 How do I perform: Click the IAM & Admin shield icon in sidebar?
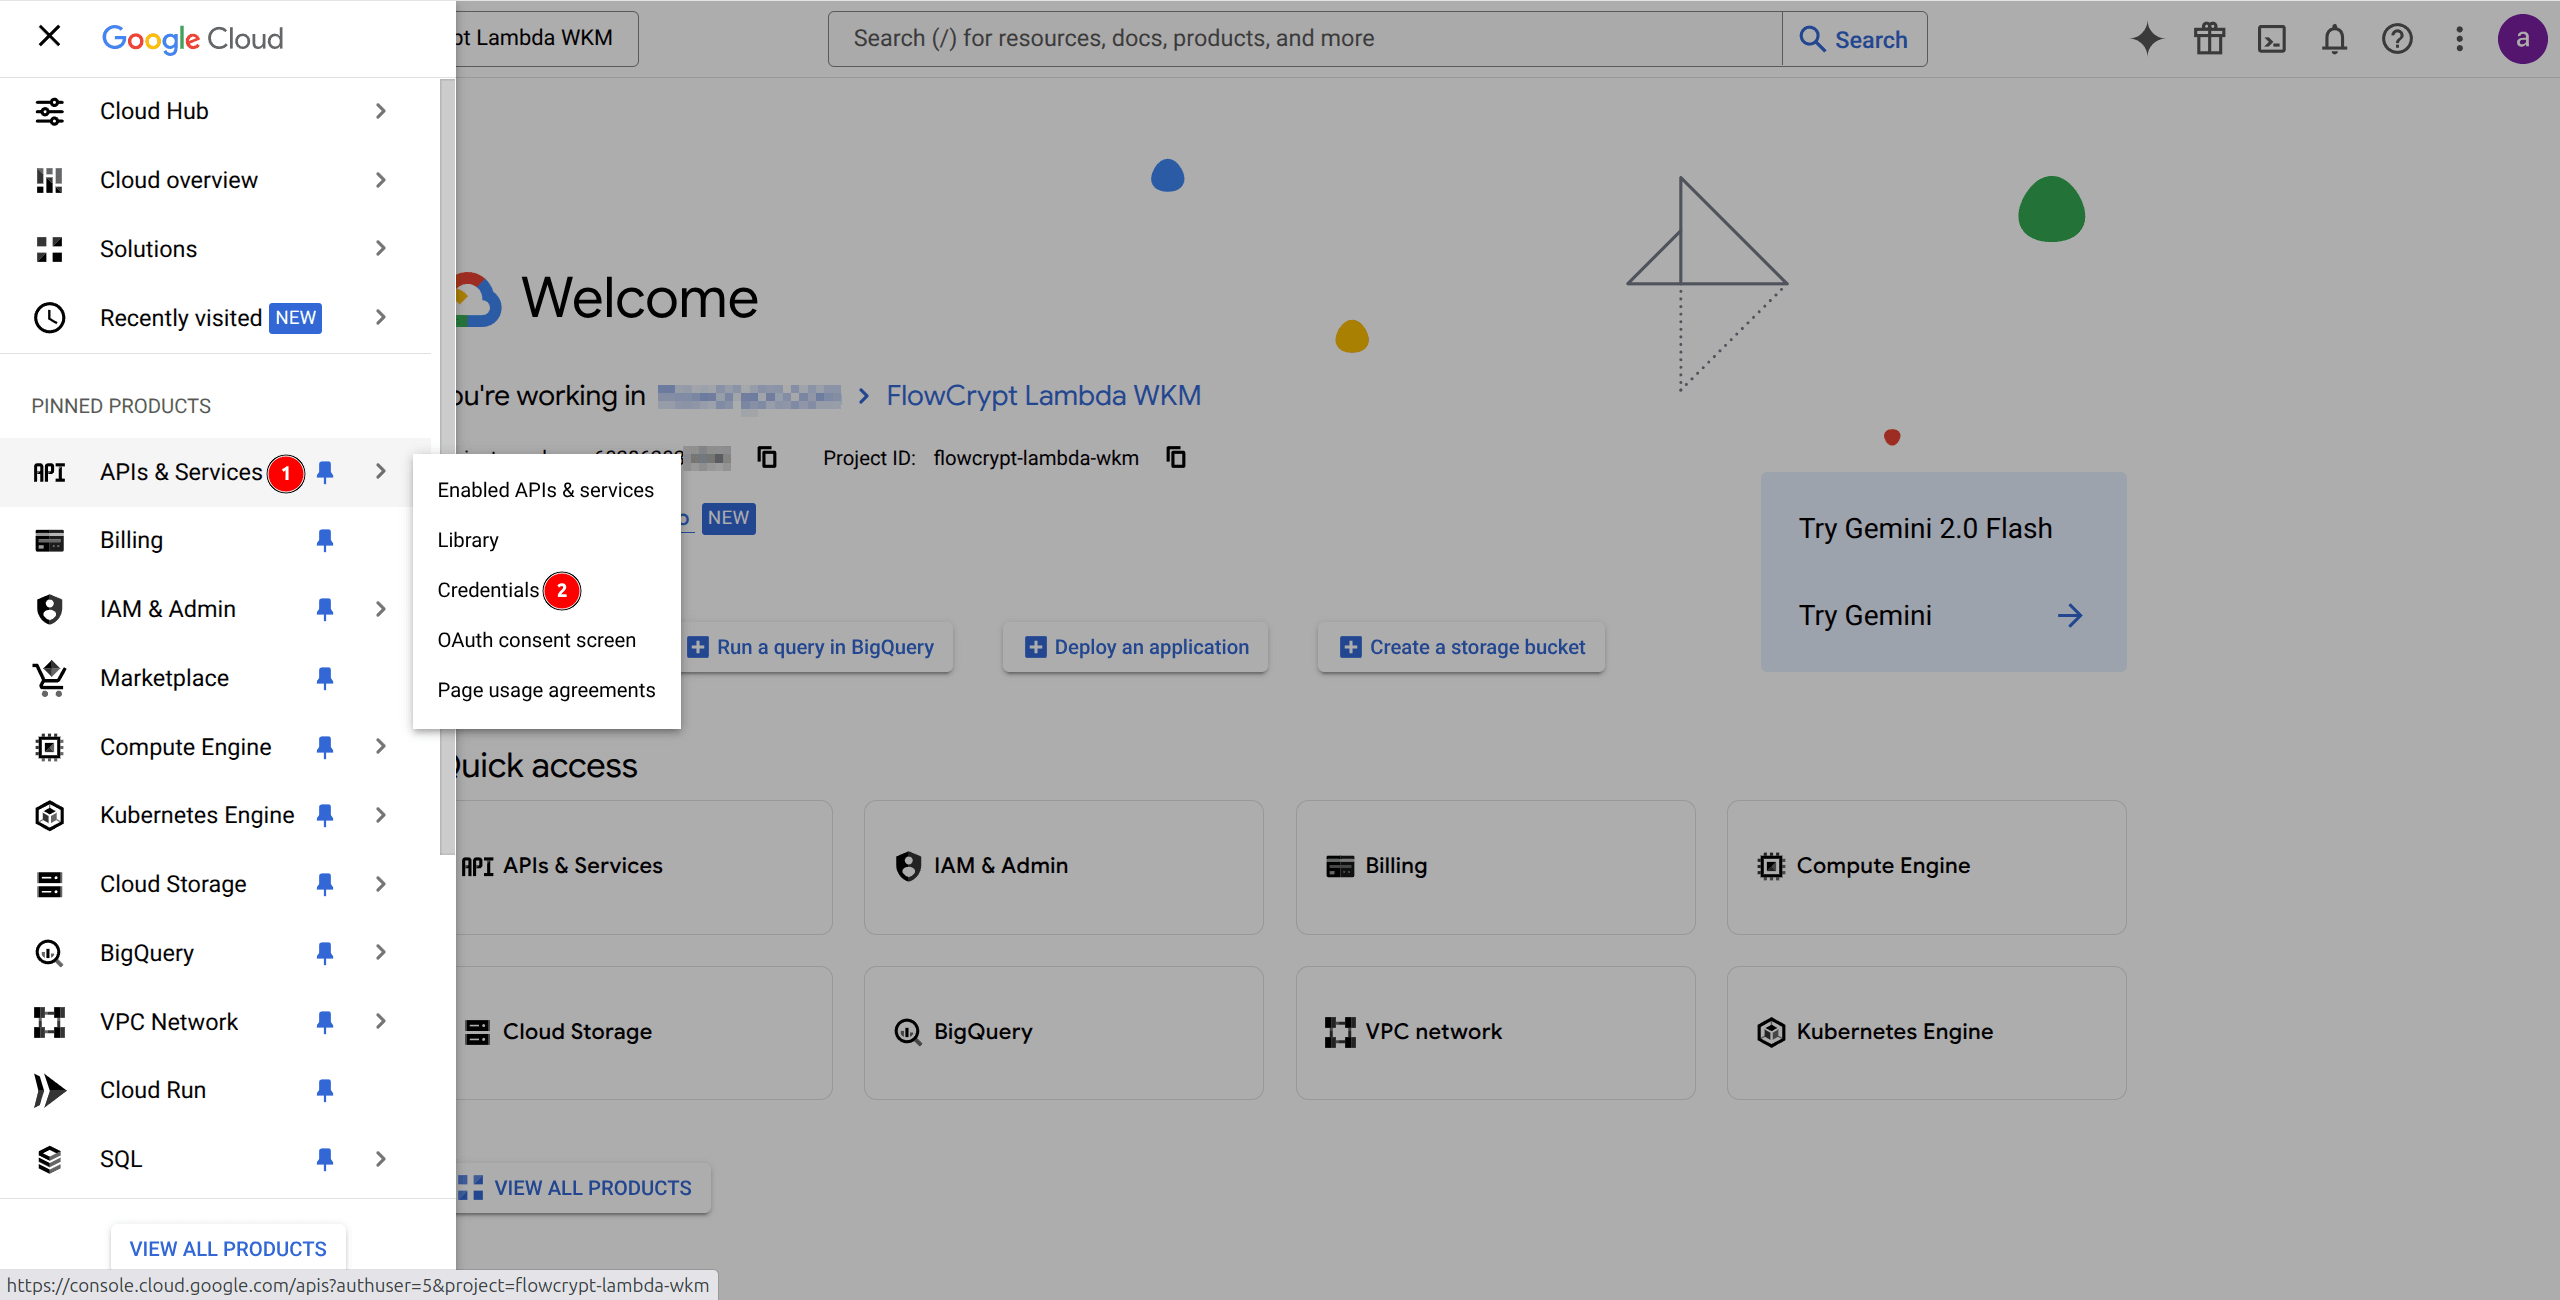pyautogui.click(x=49, y=609)
